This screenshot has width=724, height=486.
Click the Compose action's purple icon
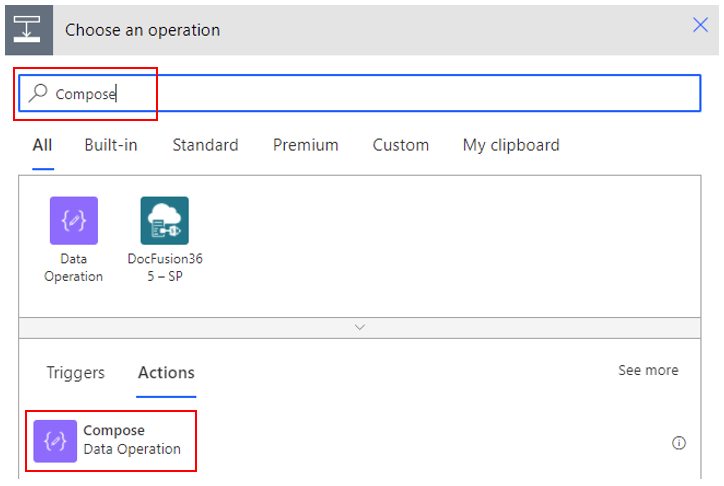point(55,441)
